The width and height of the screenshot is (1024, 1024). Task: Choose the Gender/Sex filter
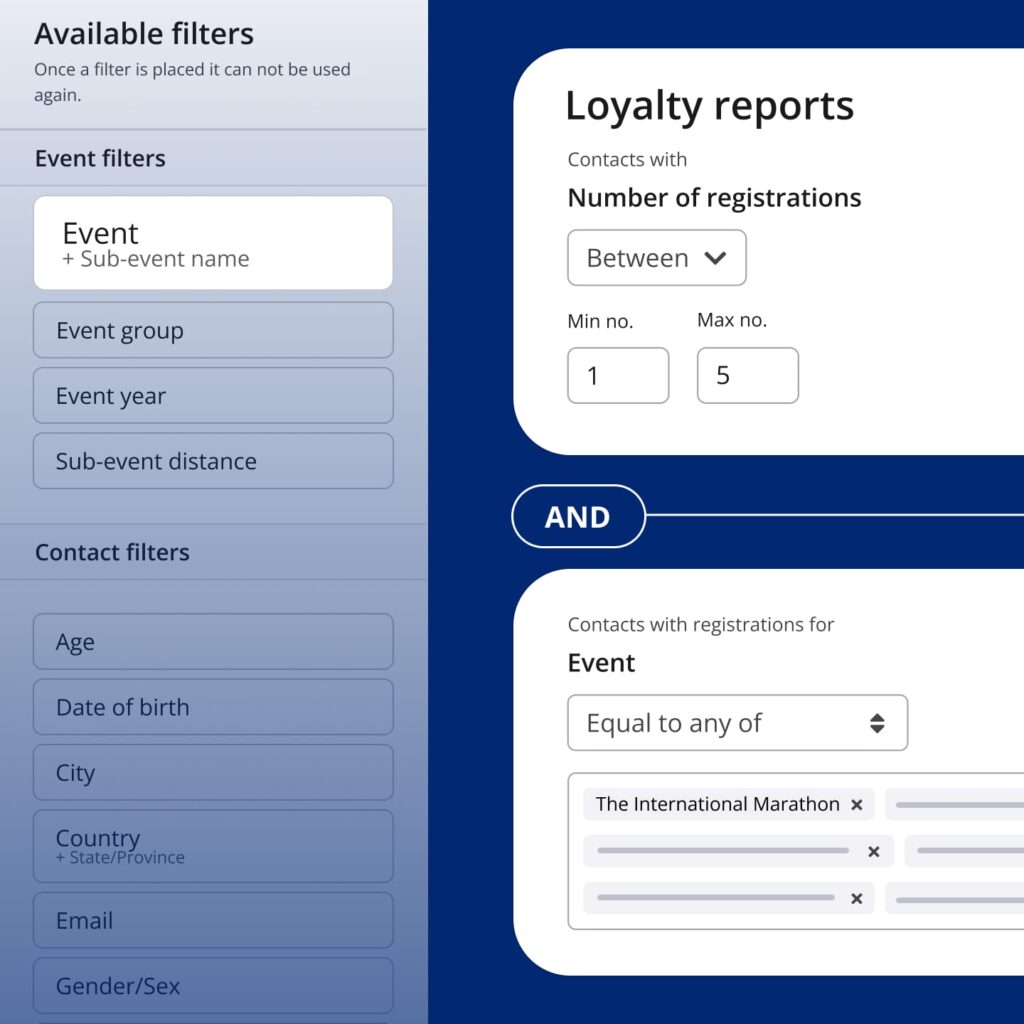pos(213,986)
